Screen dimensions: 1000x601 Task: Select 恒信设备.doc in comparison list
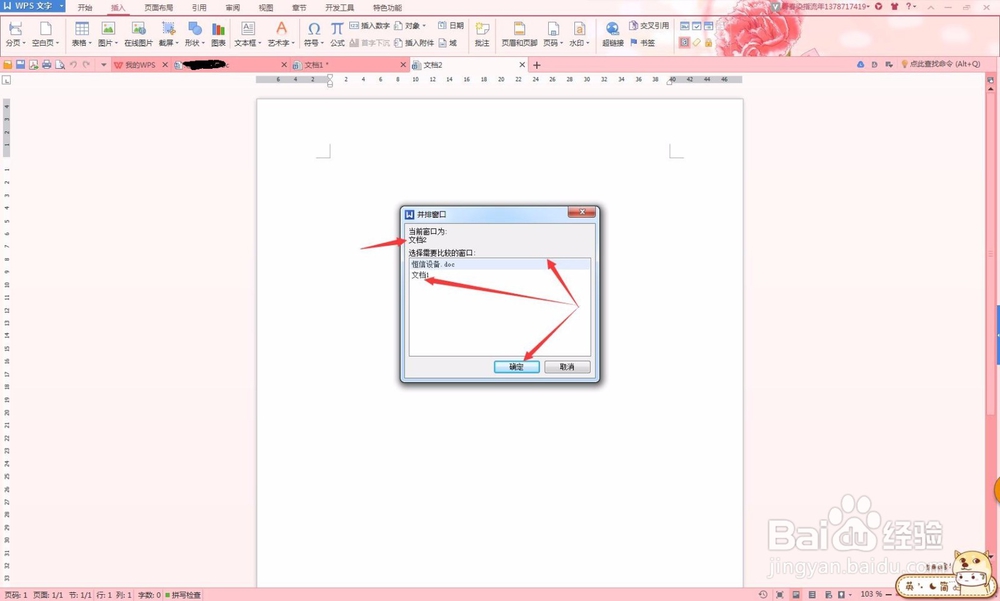[x=499, y=264]
